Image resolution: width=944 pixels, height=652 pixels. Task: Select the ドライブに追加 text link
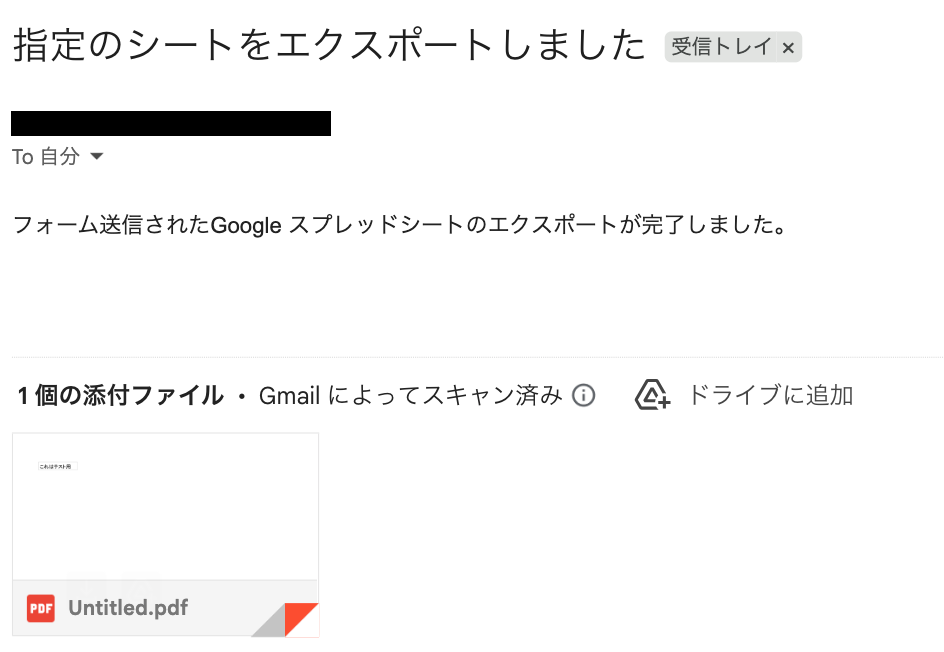(x=770, y=396)
